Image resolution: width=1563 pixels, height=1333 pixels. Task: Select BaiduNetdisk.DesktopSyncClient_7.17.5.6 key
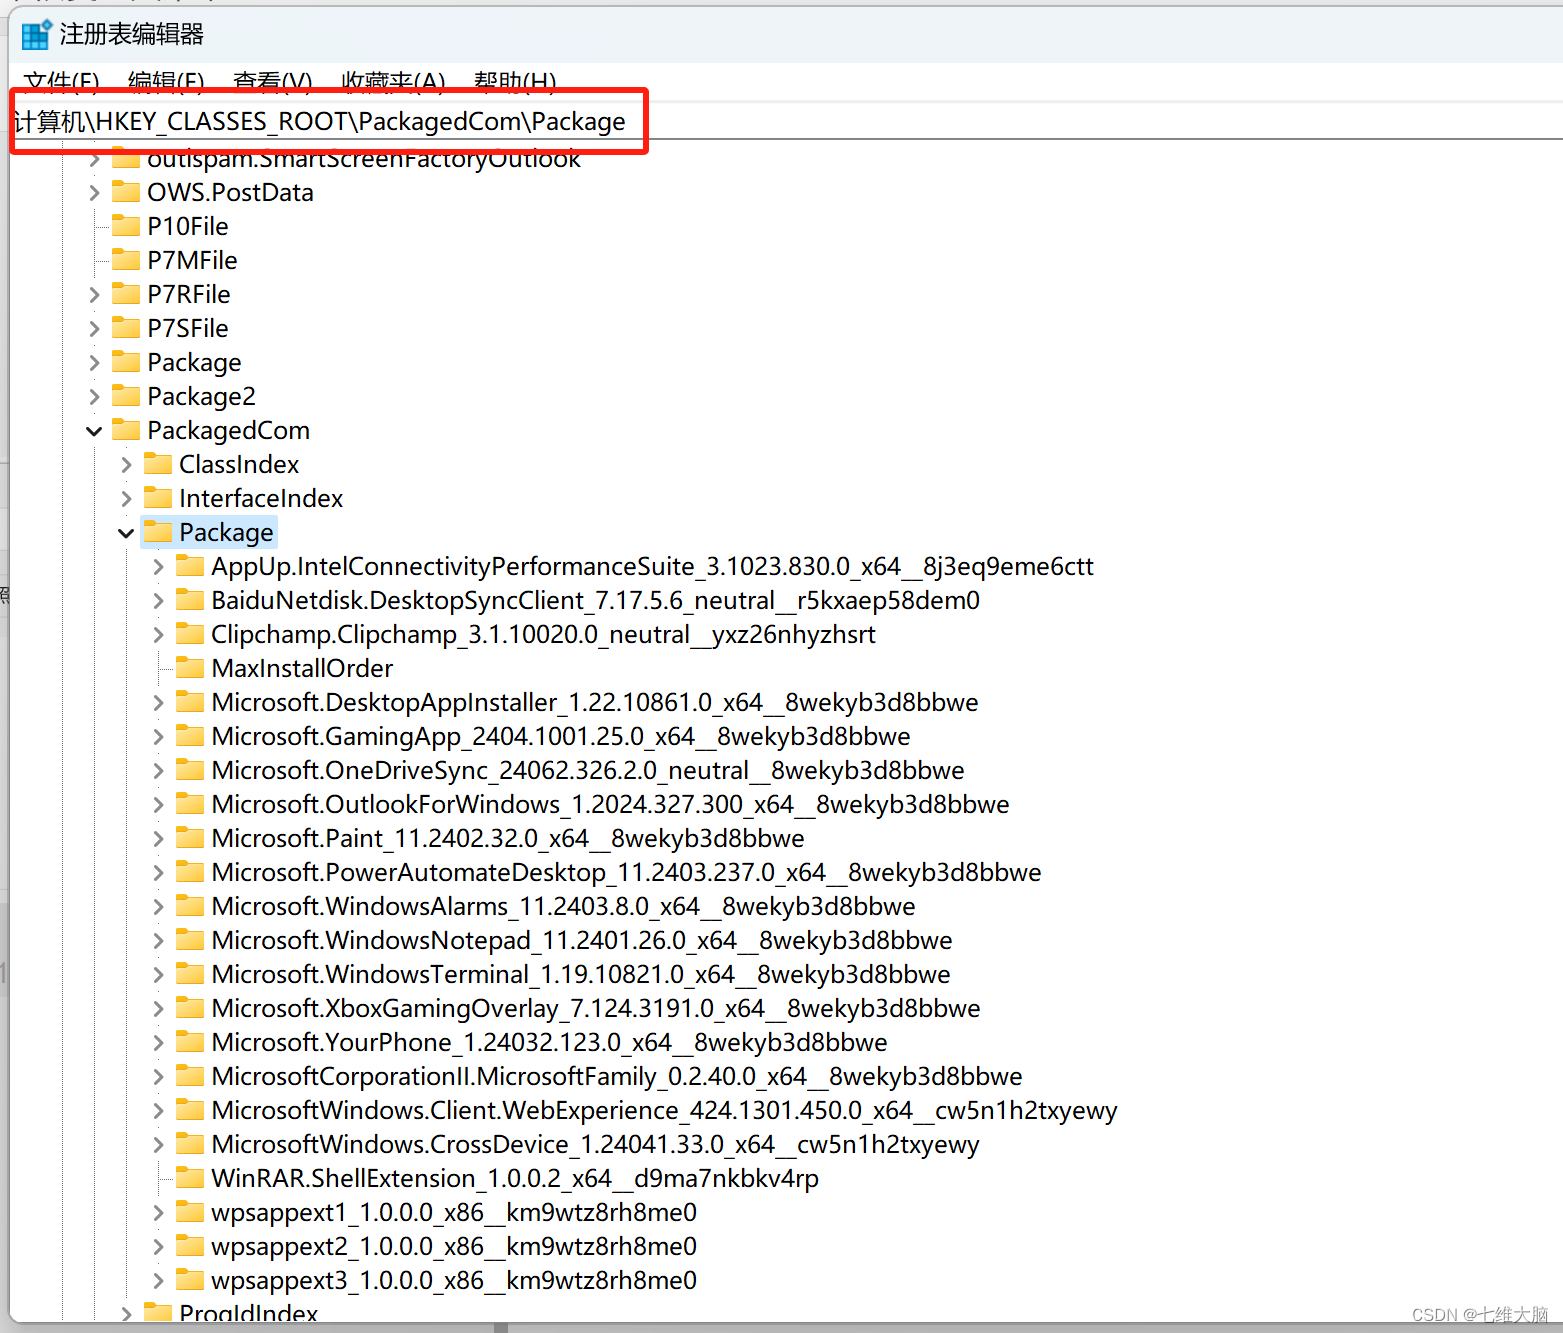[x=596, y=601]
